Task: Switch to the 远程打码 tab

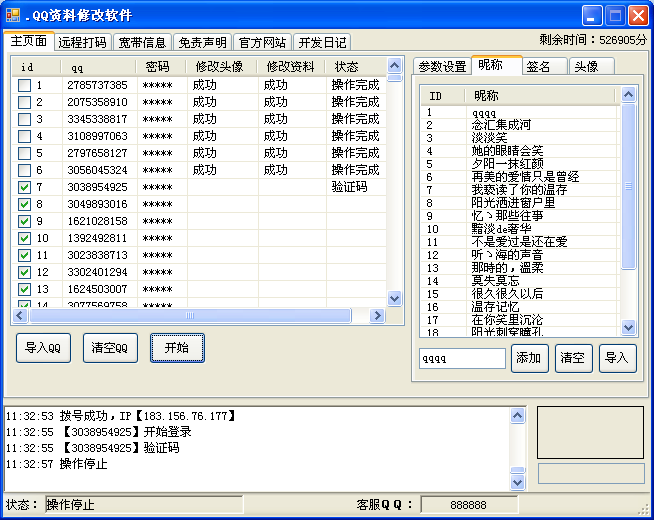Action: click(x=82, y=43)
